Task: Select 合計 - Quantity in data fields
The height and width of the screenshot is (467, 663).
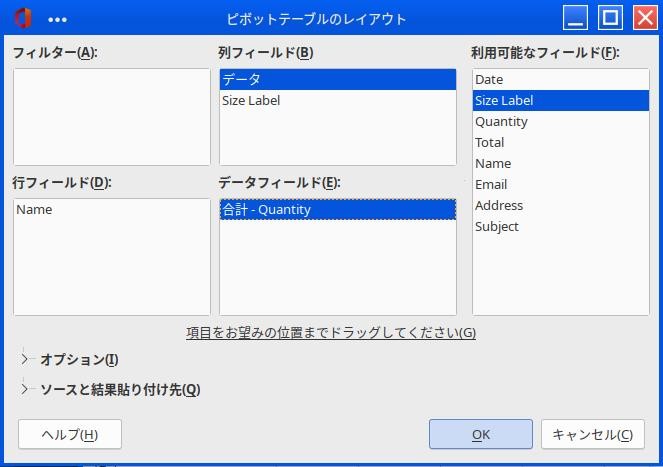Action: (266, 209)
